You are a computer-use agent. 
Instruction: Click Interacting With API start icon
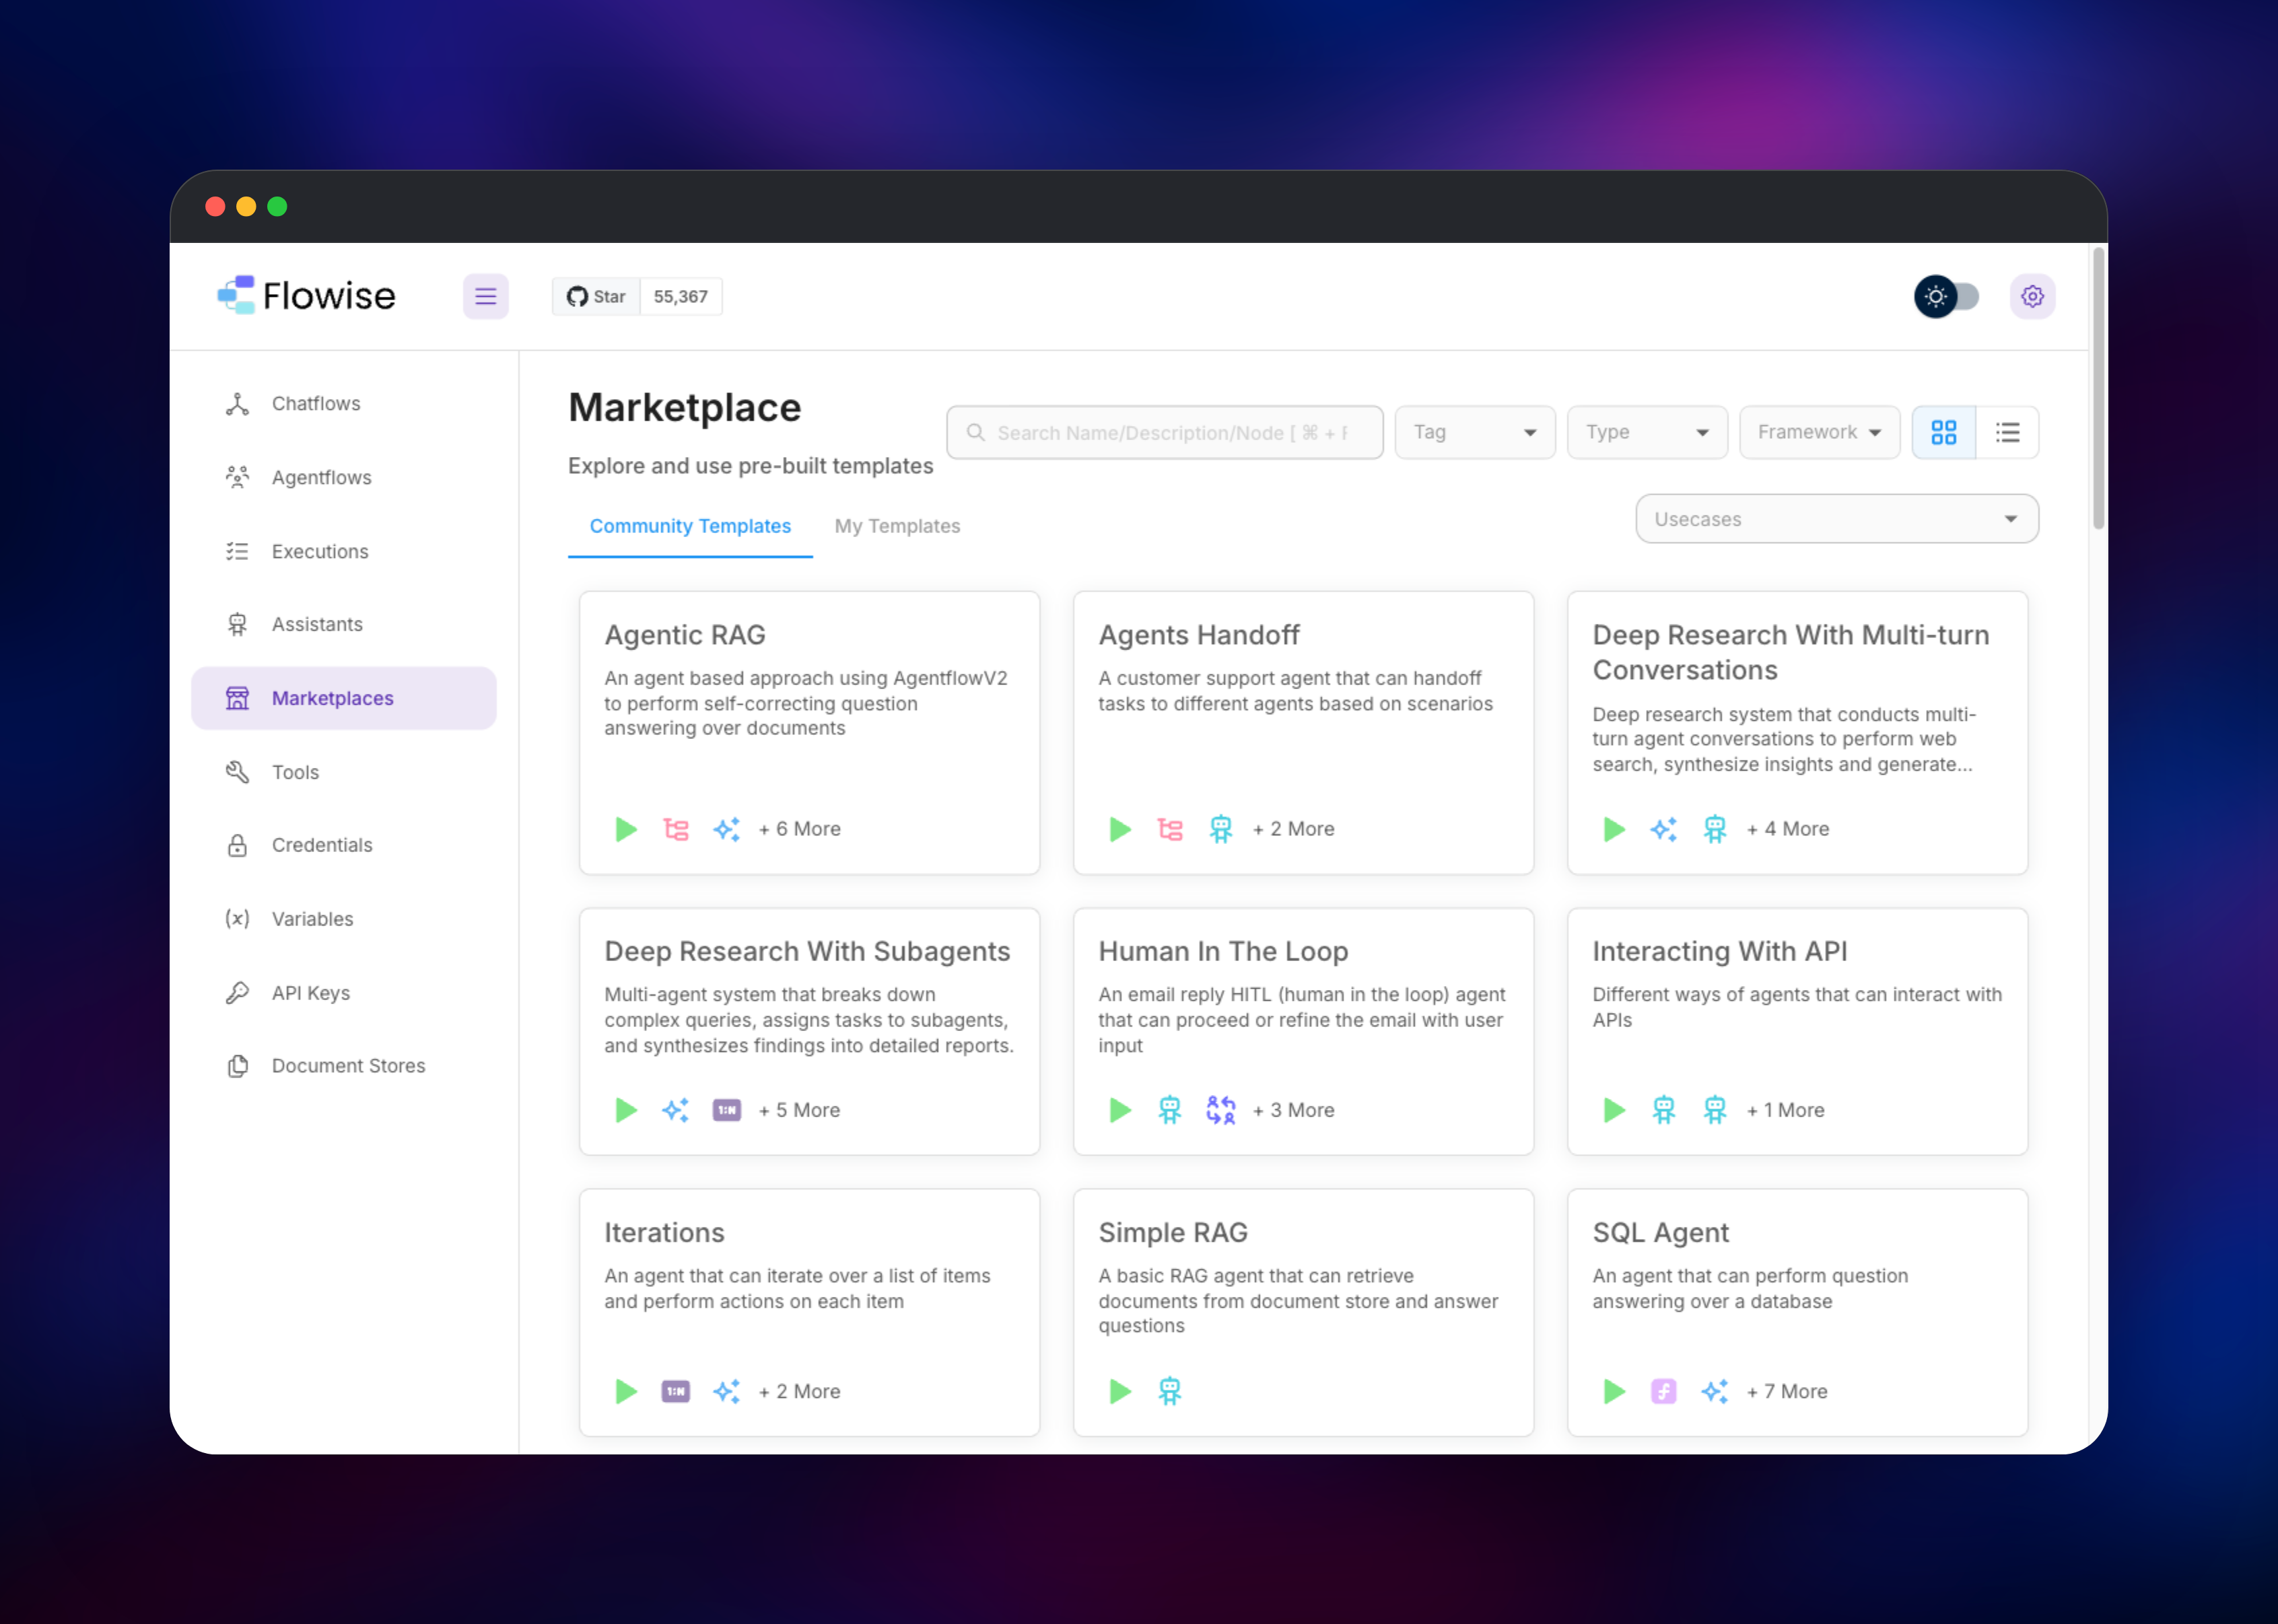[1614, 1110]
